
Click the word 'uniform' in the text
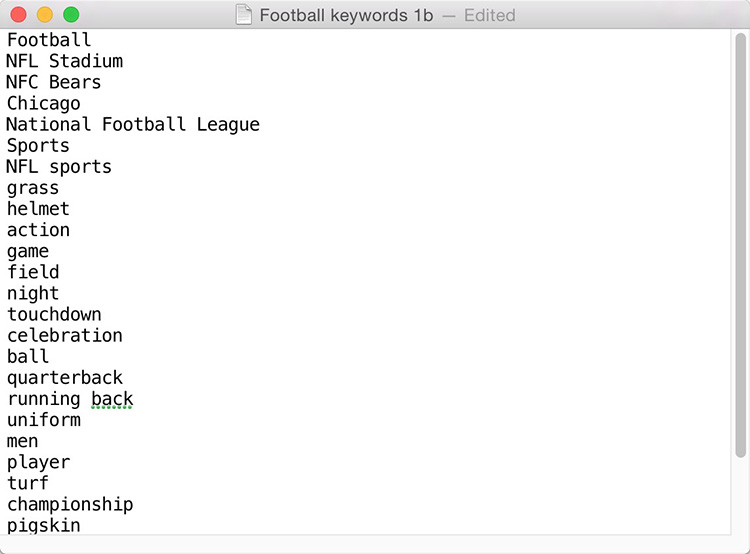(x=44, y=420)
